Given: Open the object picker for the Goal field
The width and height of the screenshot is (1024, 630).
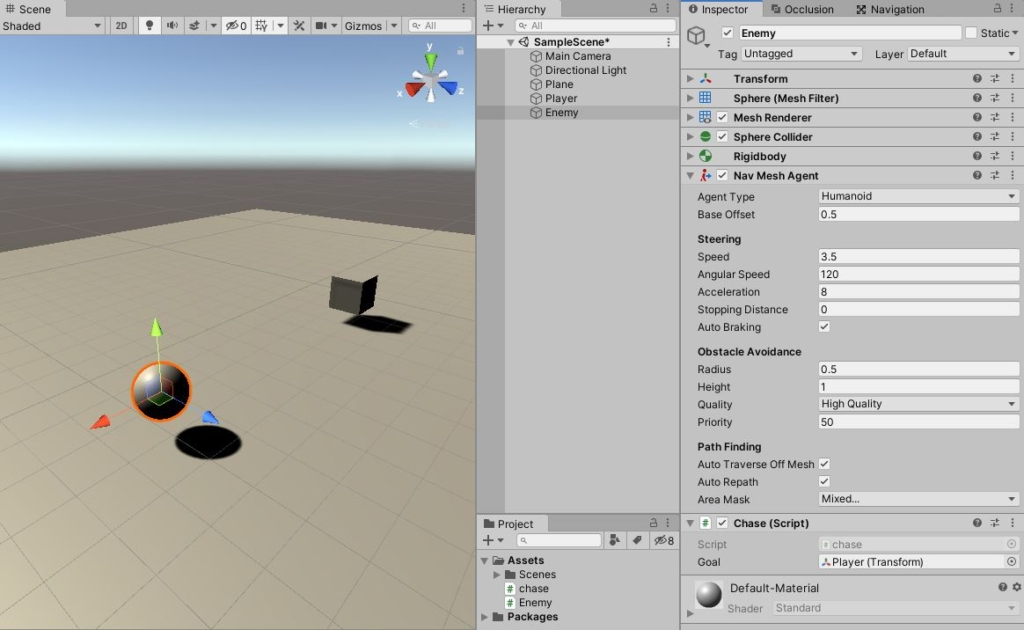Looking at the screenshot, I should pos(1009,562).
